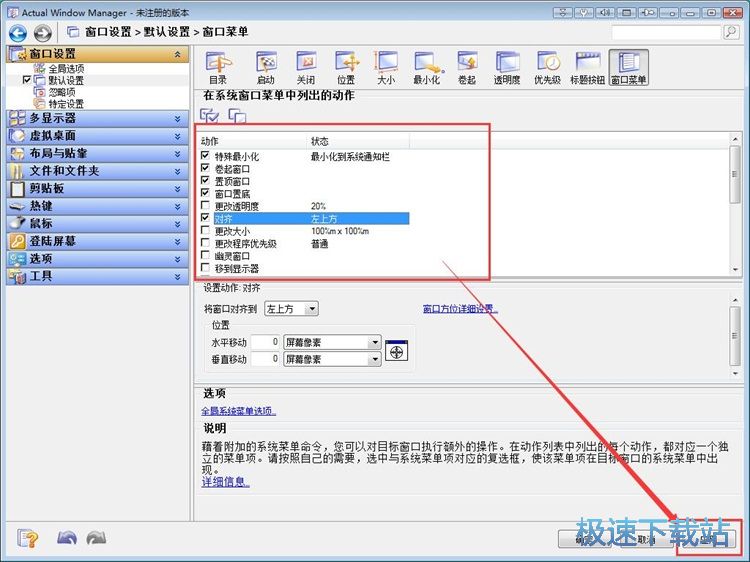Enable the 更改大小 action checkbox

205,230
